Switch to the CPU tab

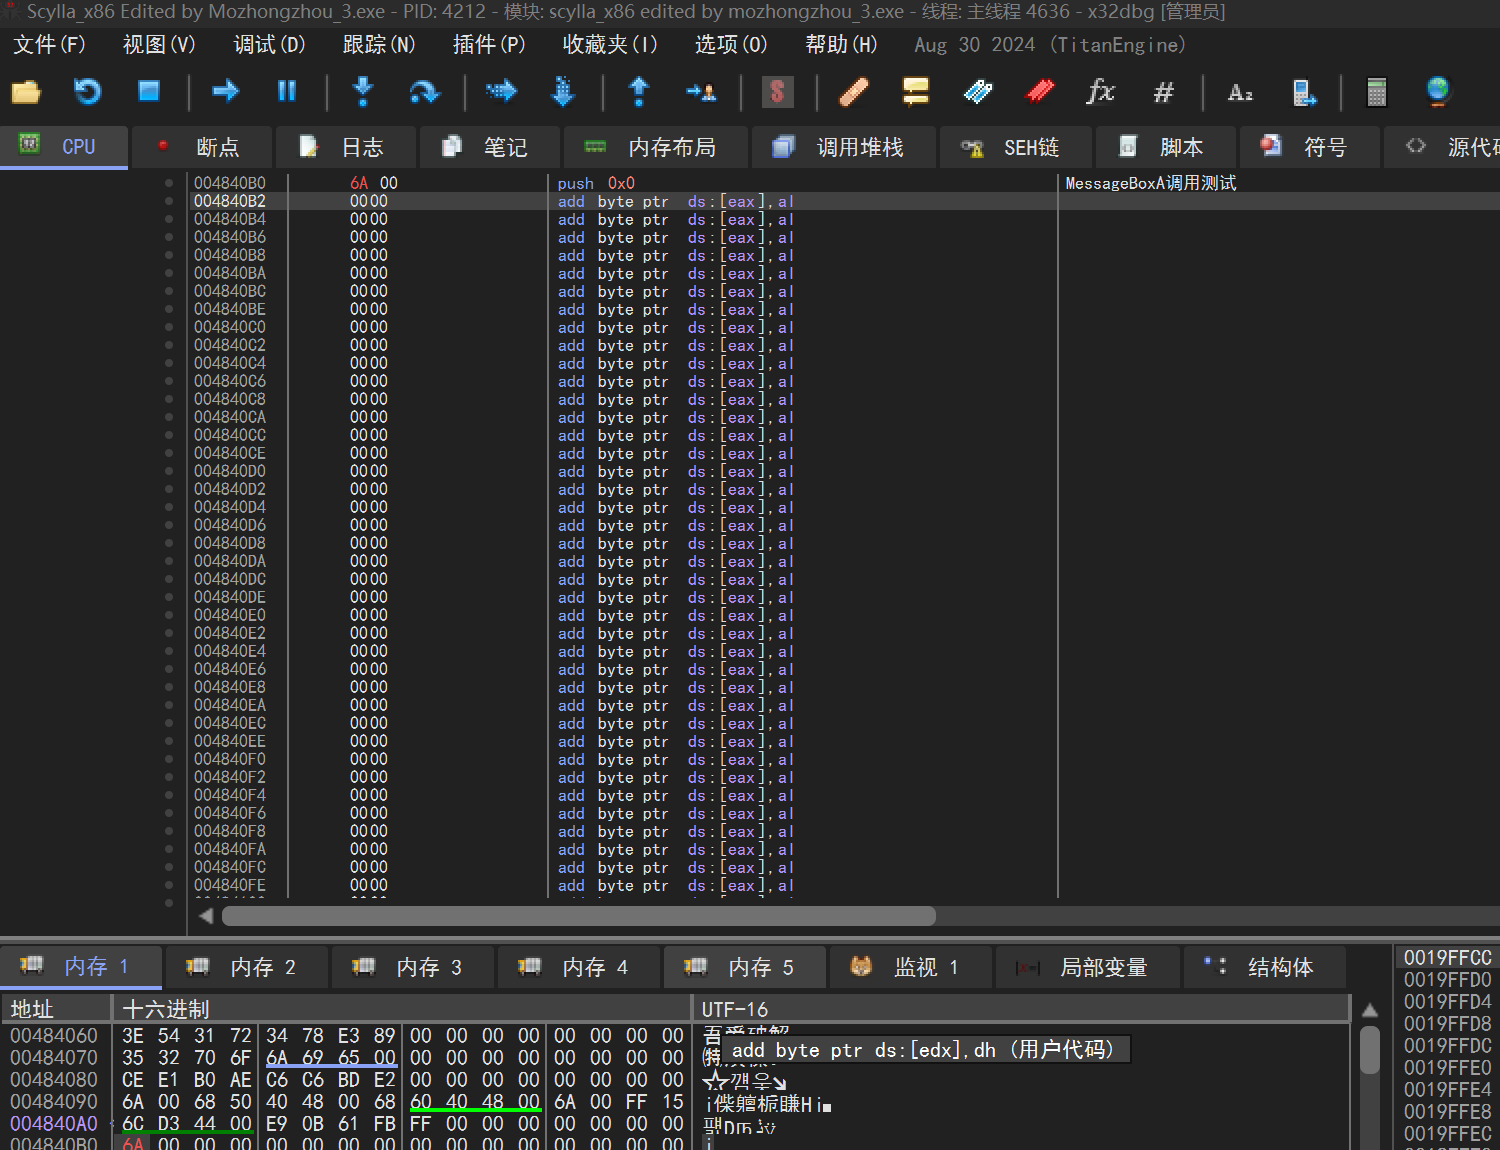pos(64,147)
